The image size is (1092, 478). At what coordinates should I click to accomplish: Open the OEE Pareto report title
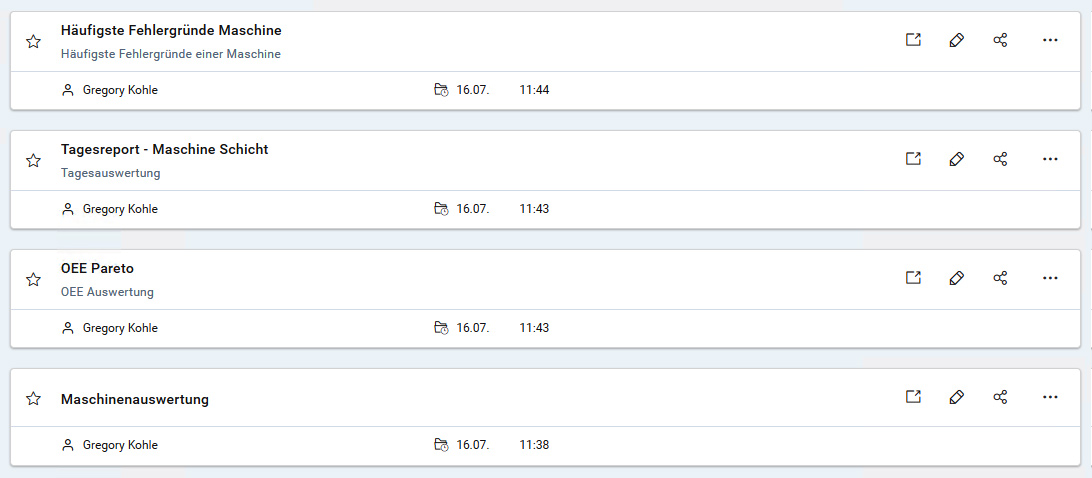click(97, 269)
